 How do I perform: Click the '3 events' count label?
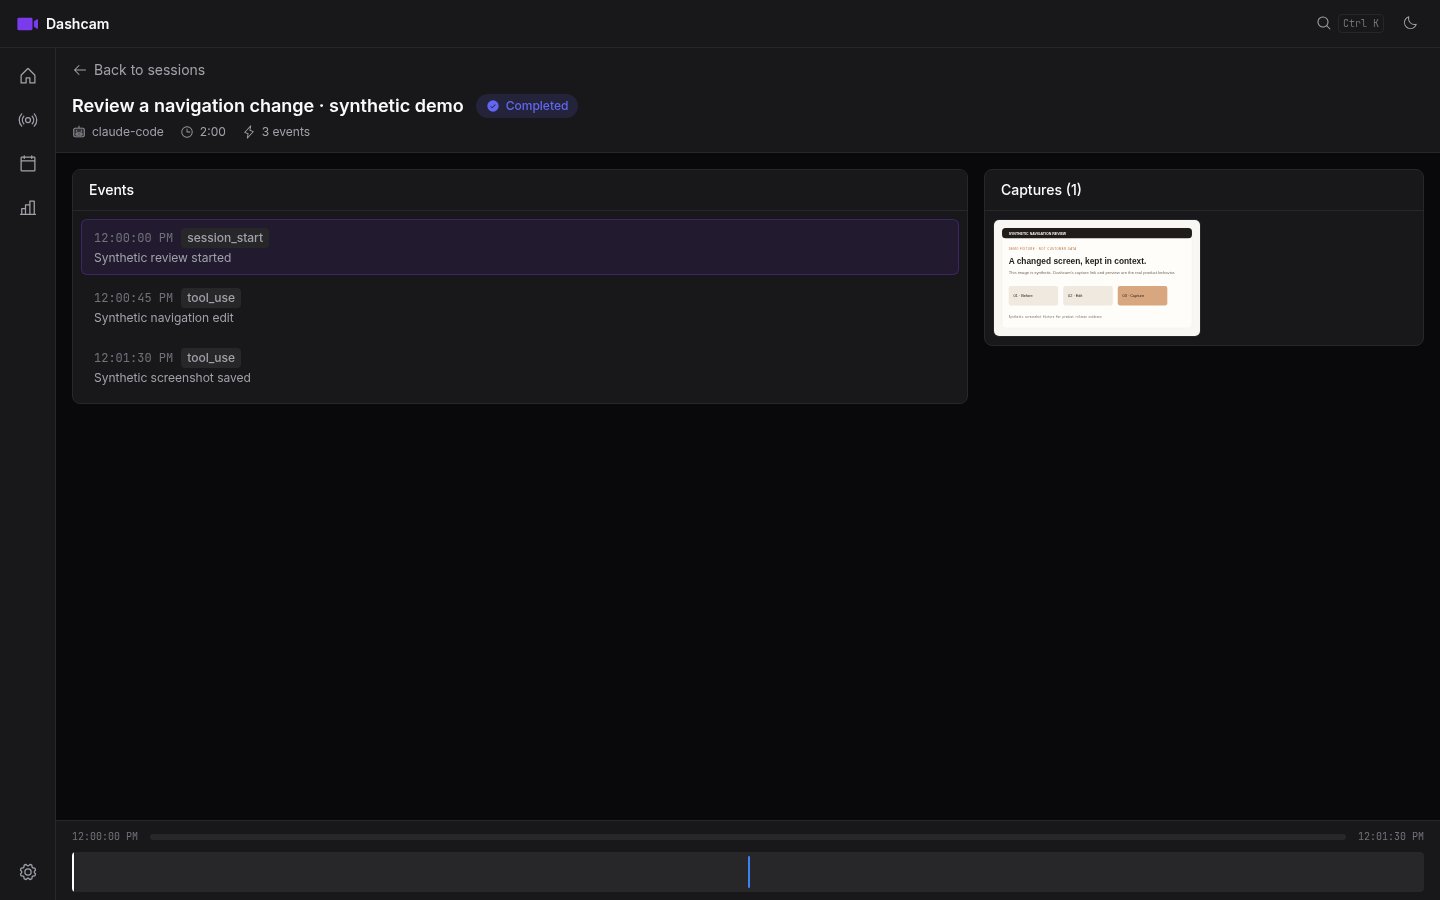click(286, 132)
